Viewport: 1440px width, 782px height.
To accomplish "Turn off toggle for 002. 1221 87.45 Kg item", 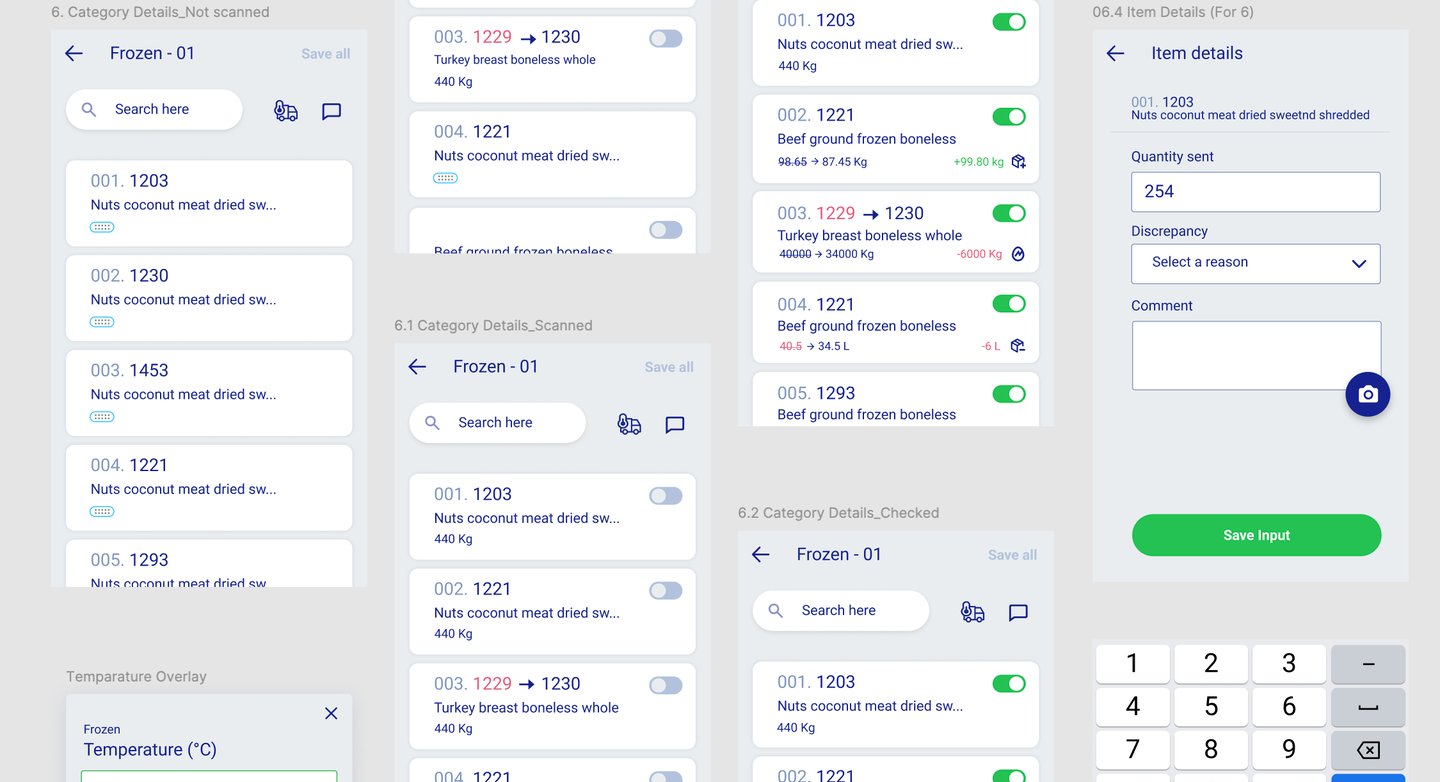I will (x=1008, y=117).
